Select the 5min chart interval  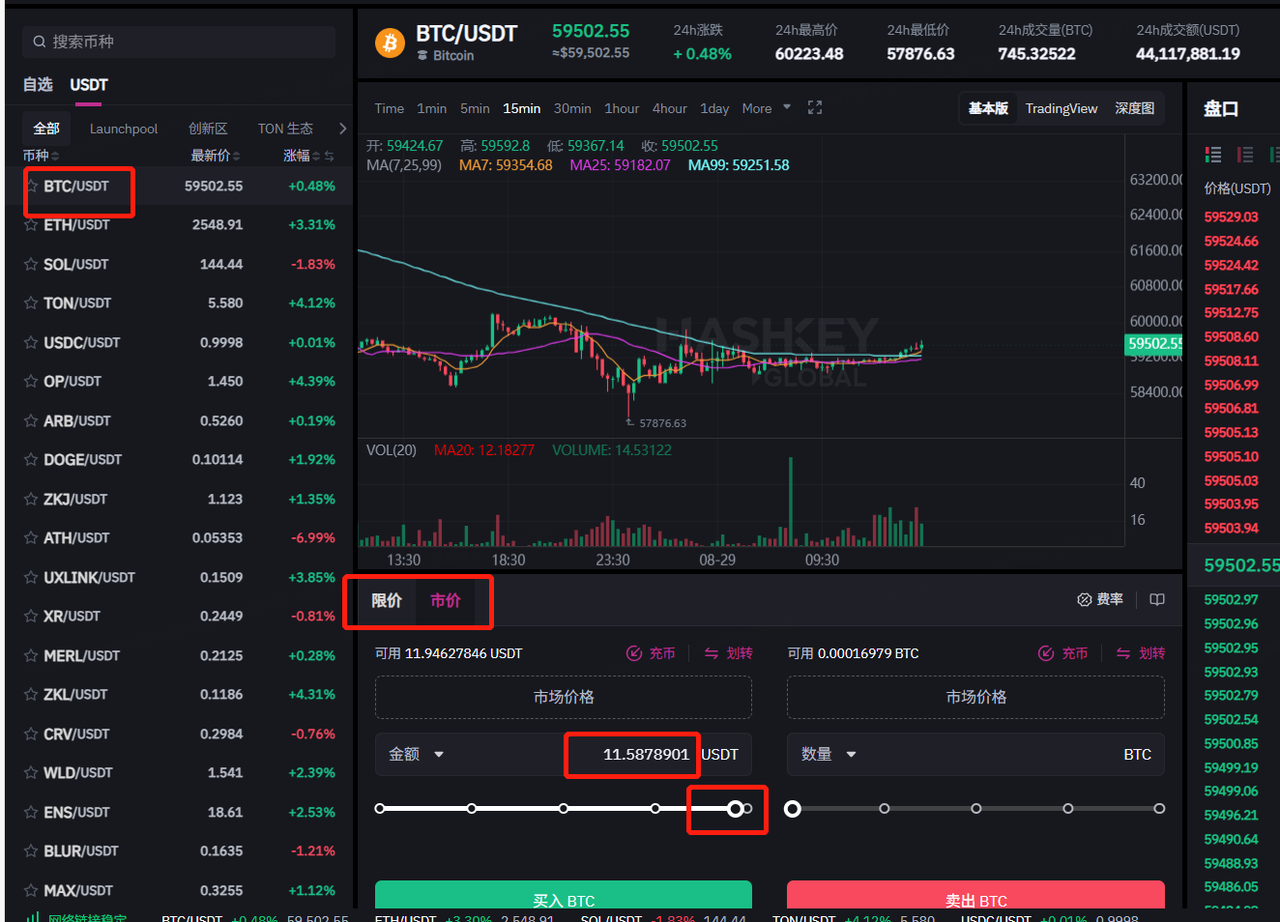[x=475, y=108]
